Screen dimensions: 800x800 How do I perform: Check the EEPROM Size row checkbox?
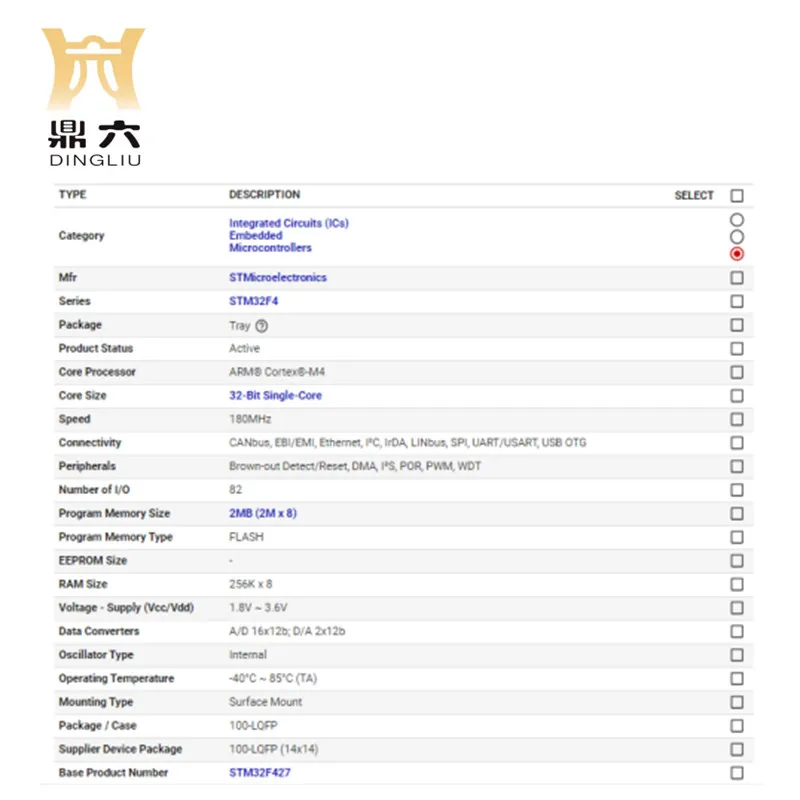click(x=736, y=561)
